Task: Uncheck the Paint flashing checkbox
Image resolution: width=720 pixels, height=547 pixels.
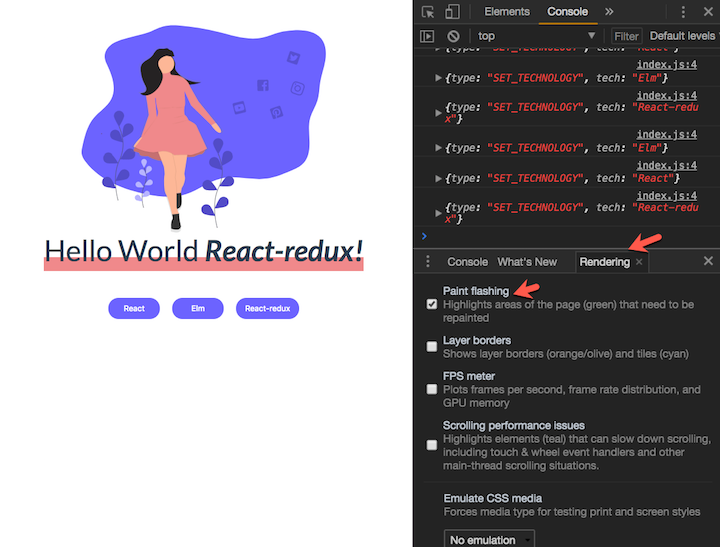Action: coord(432,304)
